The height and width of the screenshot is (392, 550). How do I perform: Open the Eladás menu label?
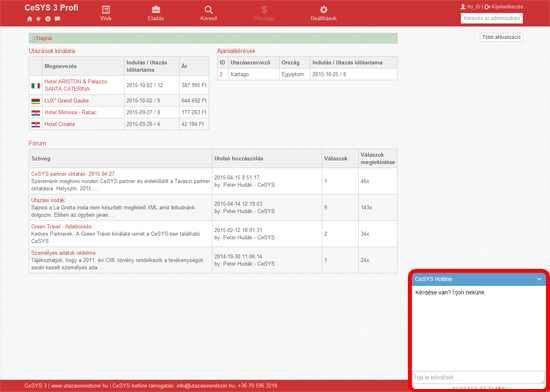pyautogui.click(x=156, y=19)
